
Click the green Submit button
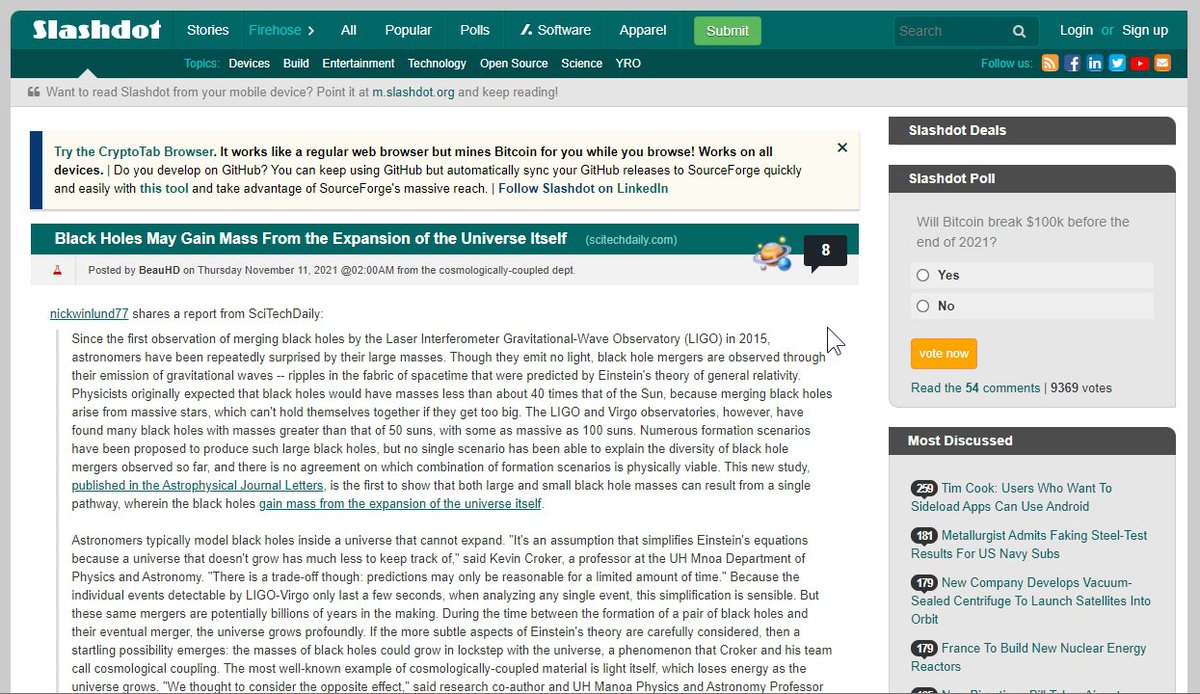tap(727, 31)
